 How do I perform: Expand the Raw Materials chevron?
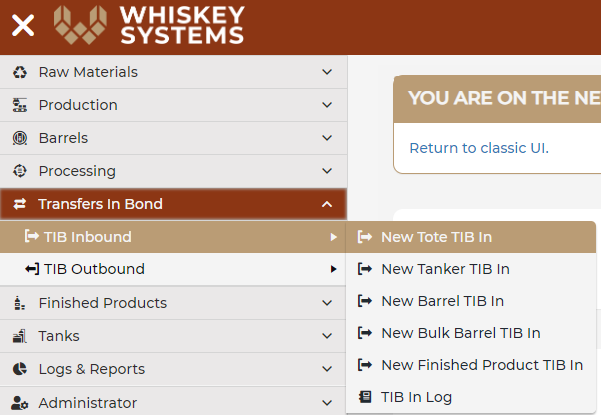(327, 72)
